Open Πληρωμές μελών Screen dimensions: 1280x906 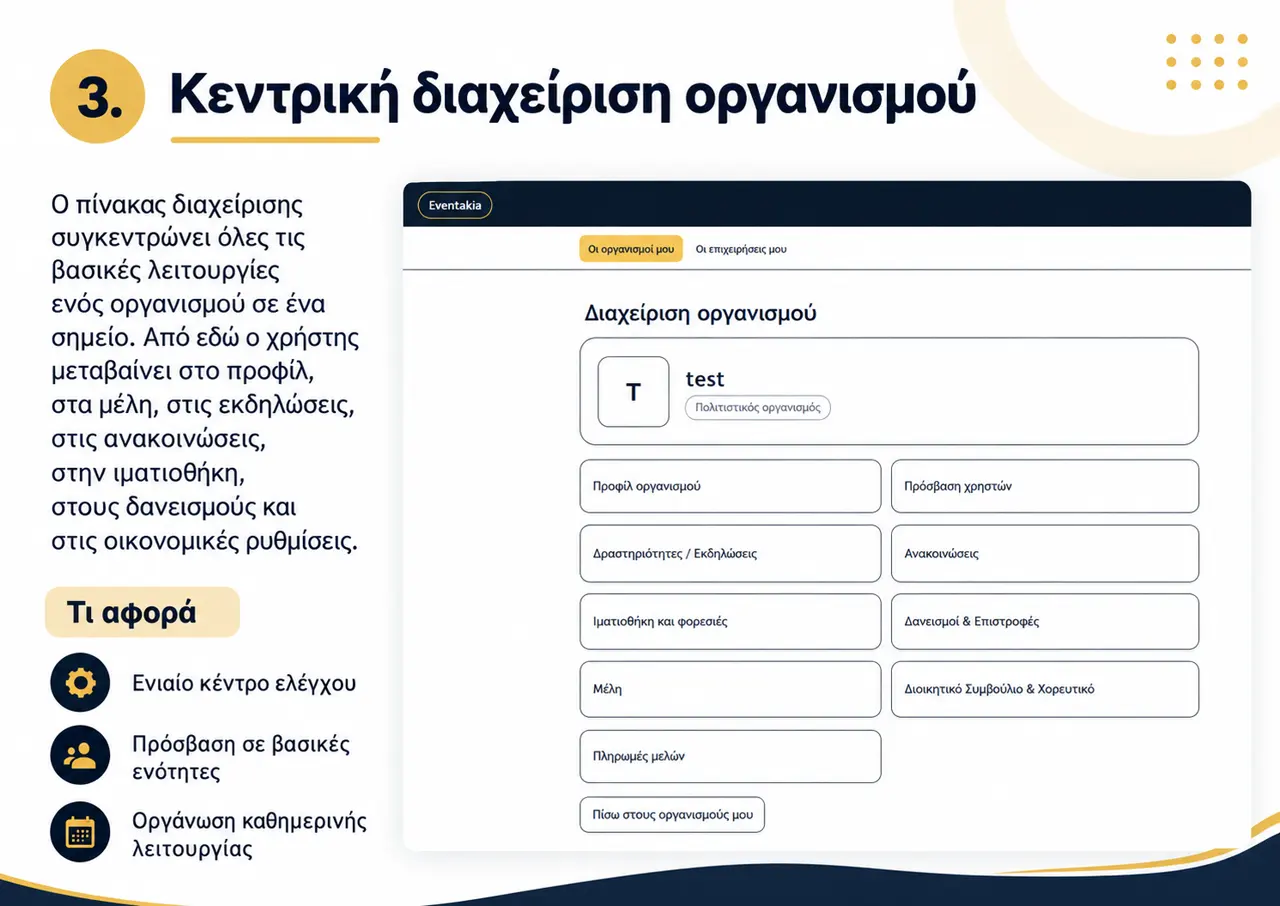coord(730,756)
